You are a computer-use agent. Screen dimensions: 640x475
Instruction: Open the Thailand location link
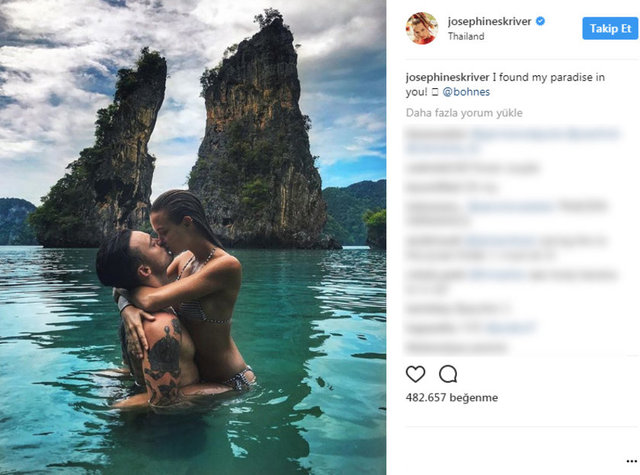(466, 36)
